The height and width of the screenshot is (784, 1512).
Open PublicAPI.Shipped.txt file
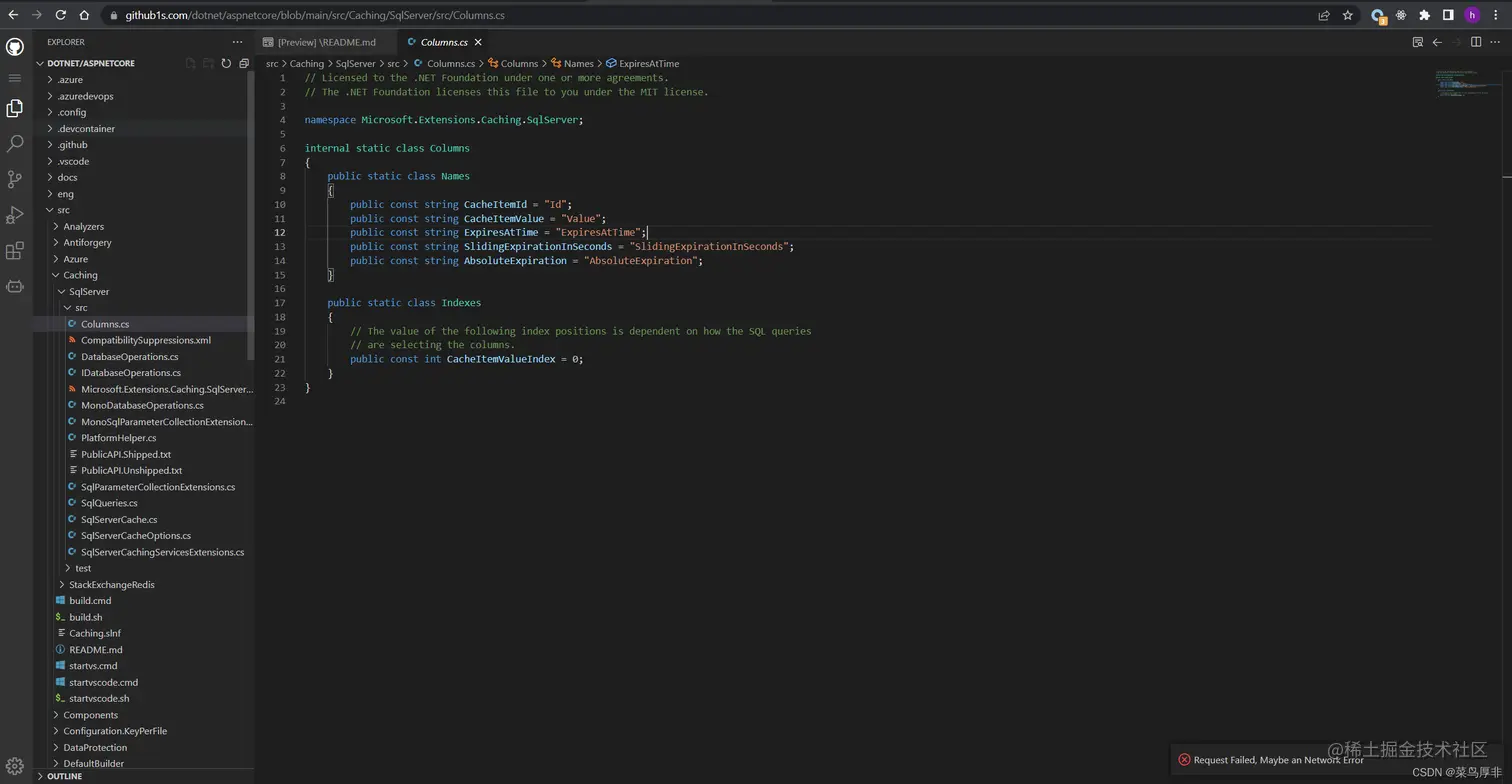[126, 454]
